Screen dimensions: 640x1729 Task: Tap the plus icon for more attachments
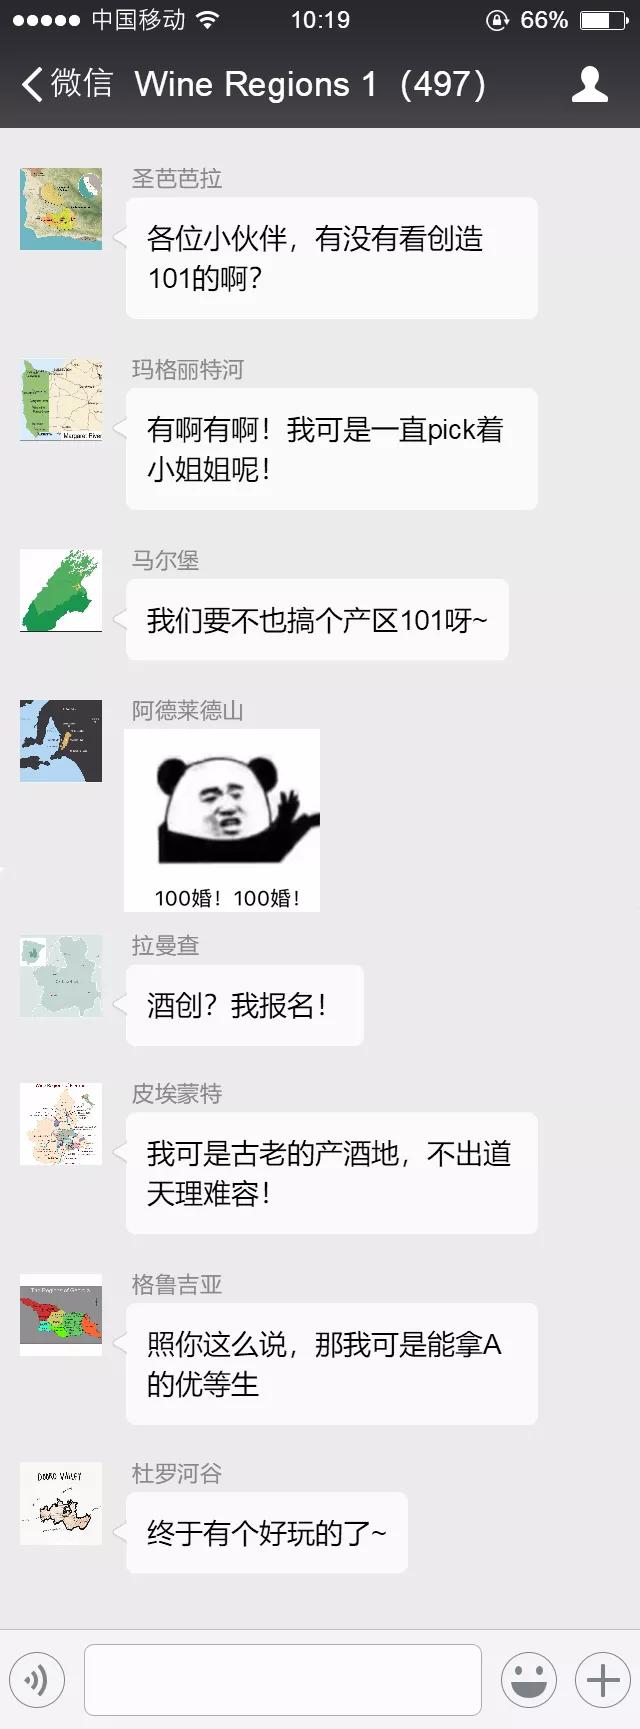tap(603, 1681)
